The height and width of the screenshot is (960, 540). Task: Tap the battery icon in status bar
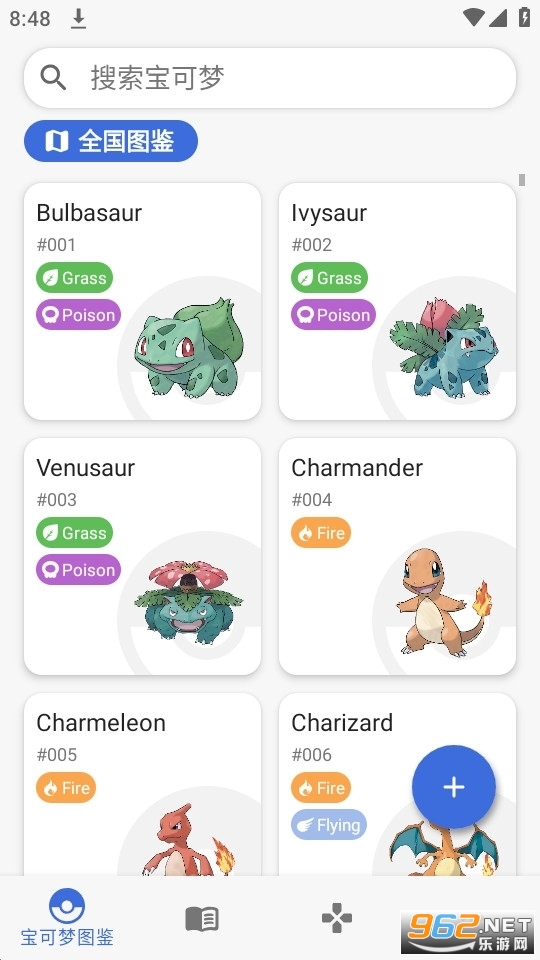(524, 17)
